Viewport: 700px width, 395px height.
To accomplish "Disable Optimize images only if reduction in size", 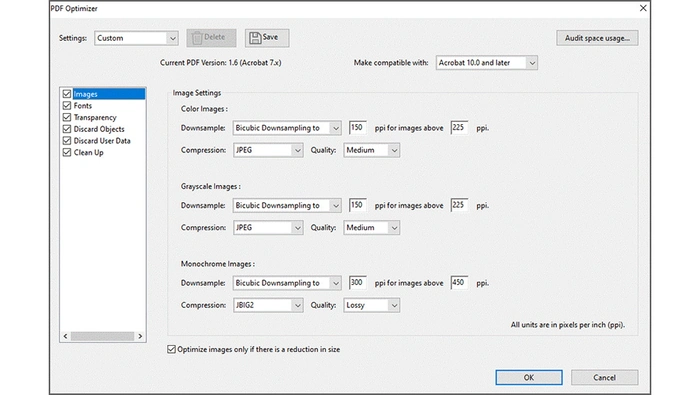I will tap(171, 349).
